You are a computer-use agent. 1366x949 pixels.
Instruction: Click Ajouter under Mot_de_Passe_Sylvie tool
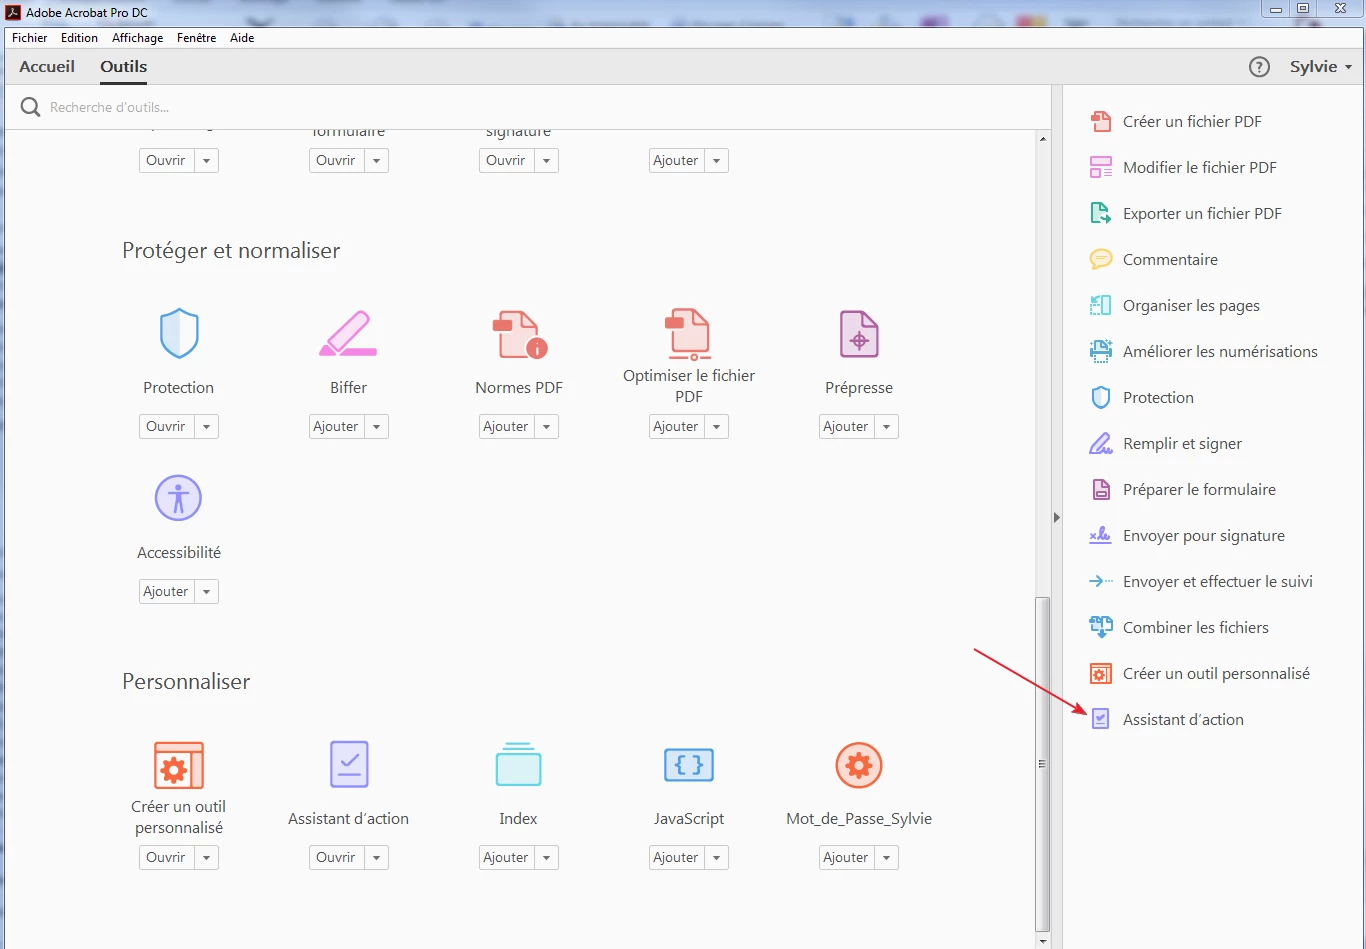point(846,857)
